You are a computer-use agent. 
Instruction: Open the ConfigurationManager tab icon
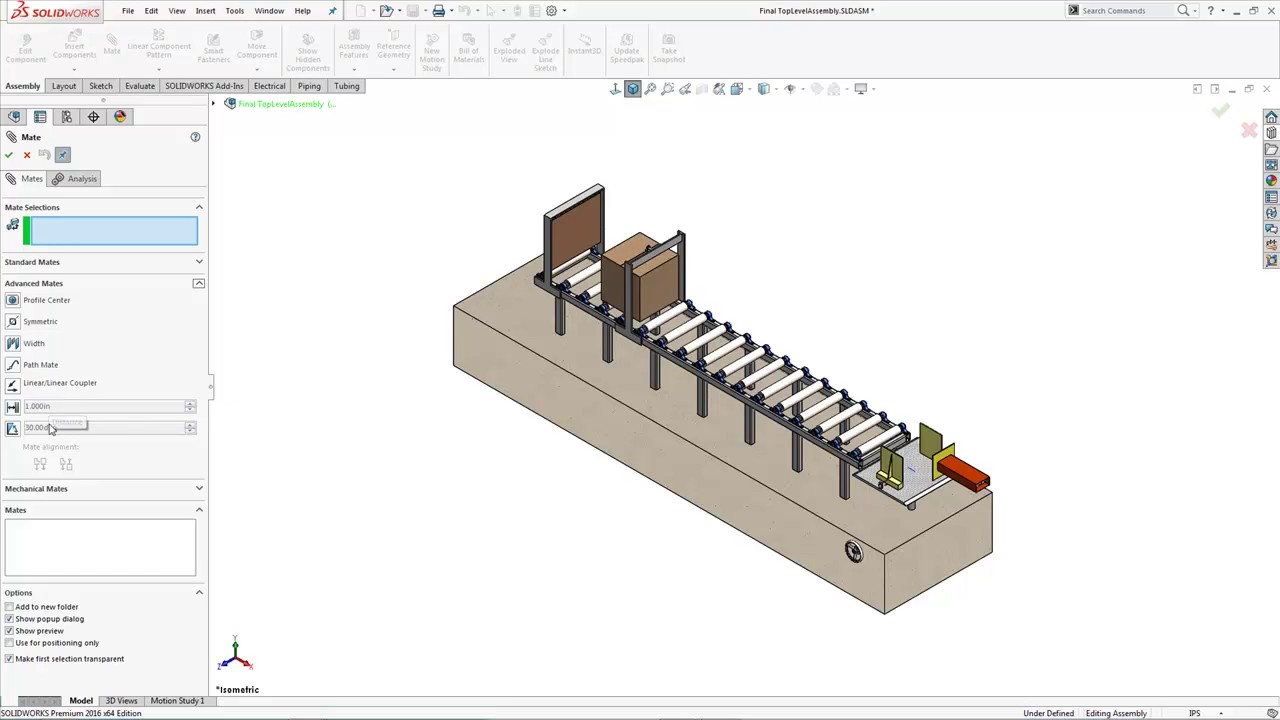click(67, 117)
